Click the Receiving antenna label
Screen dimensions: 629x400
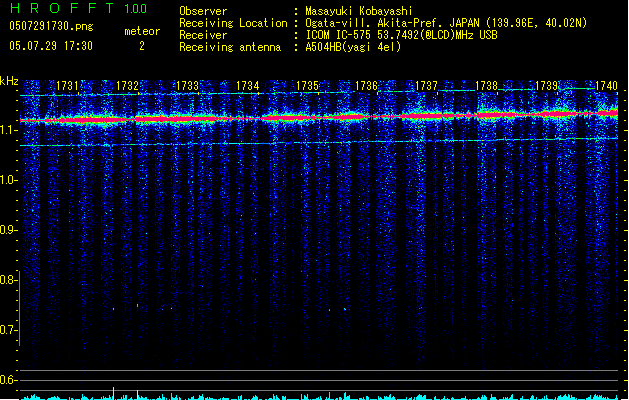click(230, 47)
